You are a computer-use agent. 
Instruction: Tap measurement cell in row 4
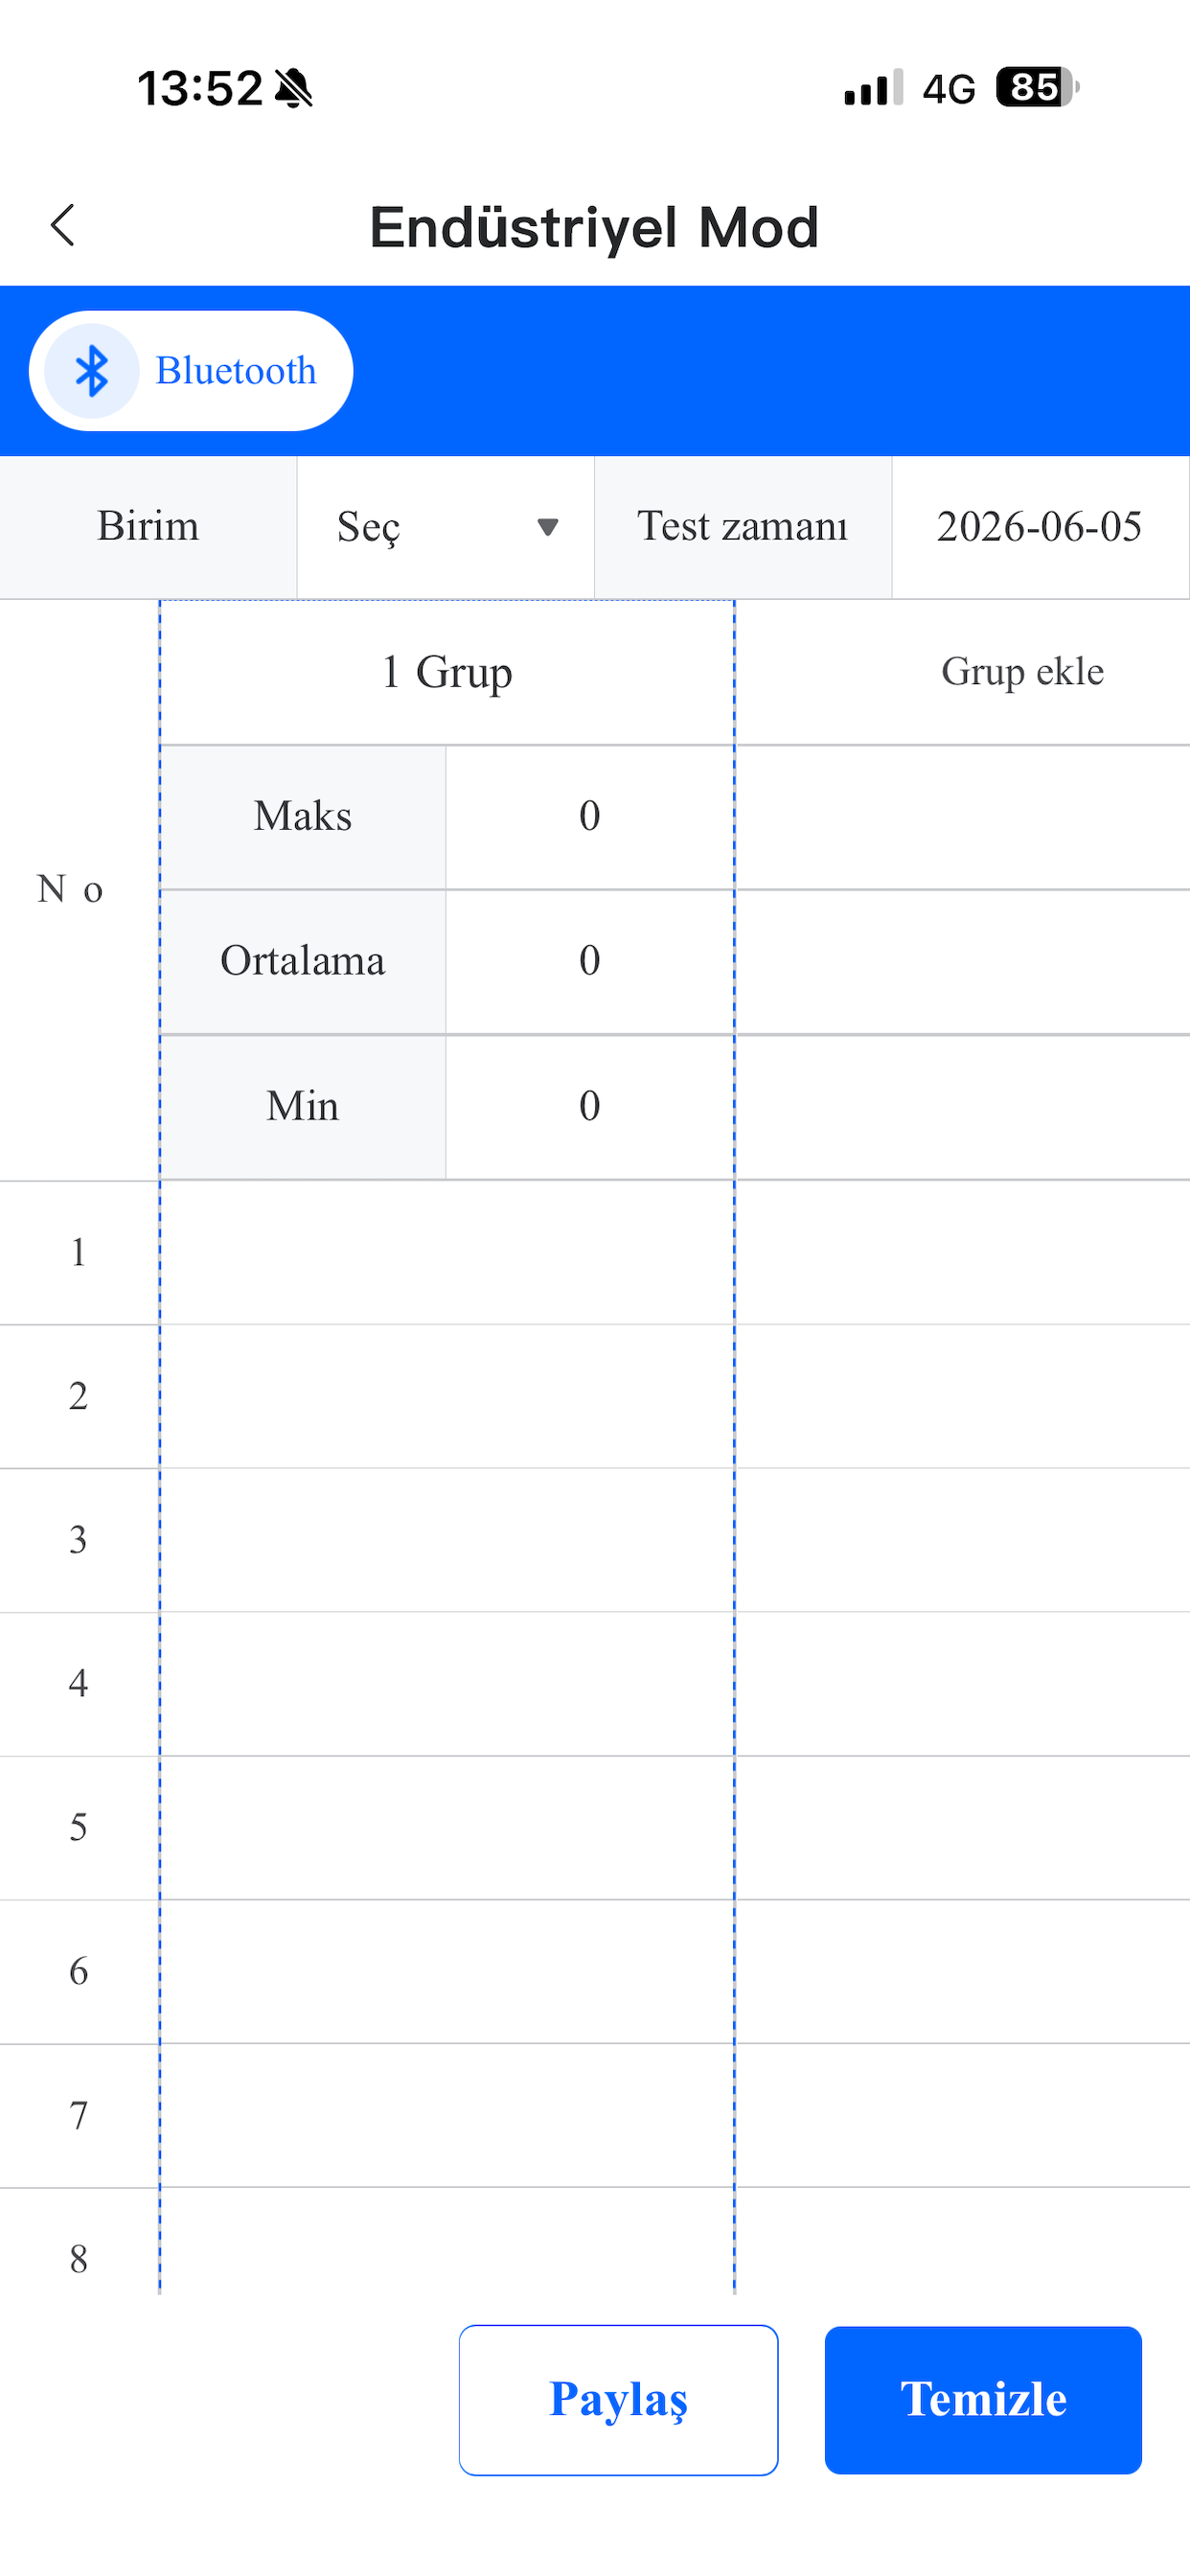click(447, 1684)
